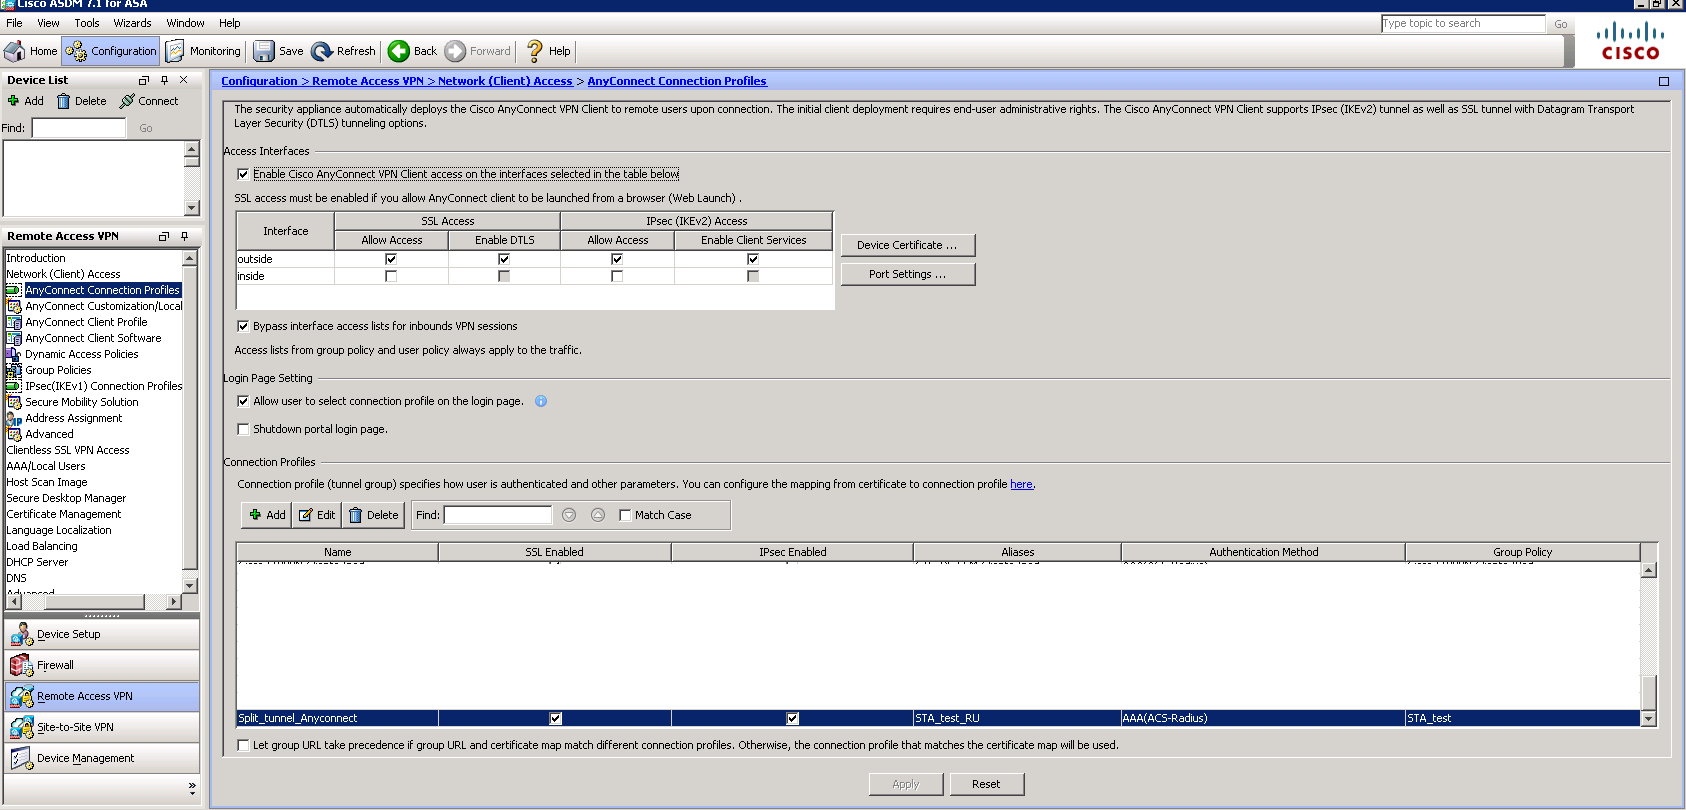The width and height of the screenshot is (1686, 810).
Task: Enable Match Case for Find
Action: click(x=625, y=515)
